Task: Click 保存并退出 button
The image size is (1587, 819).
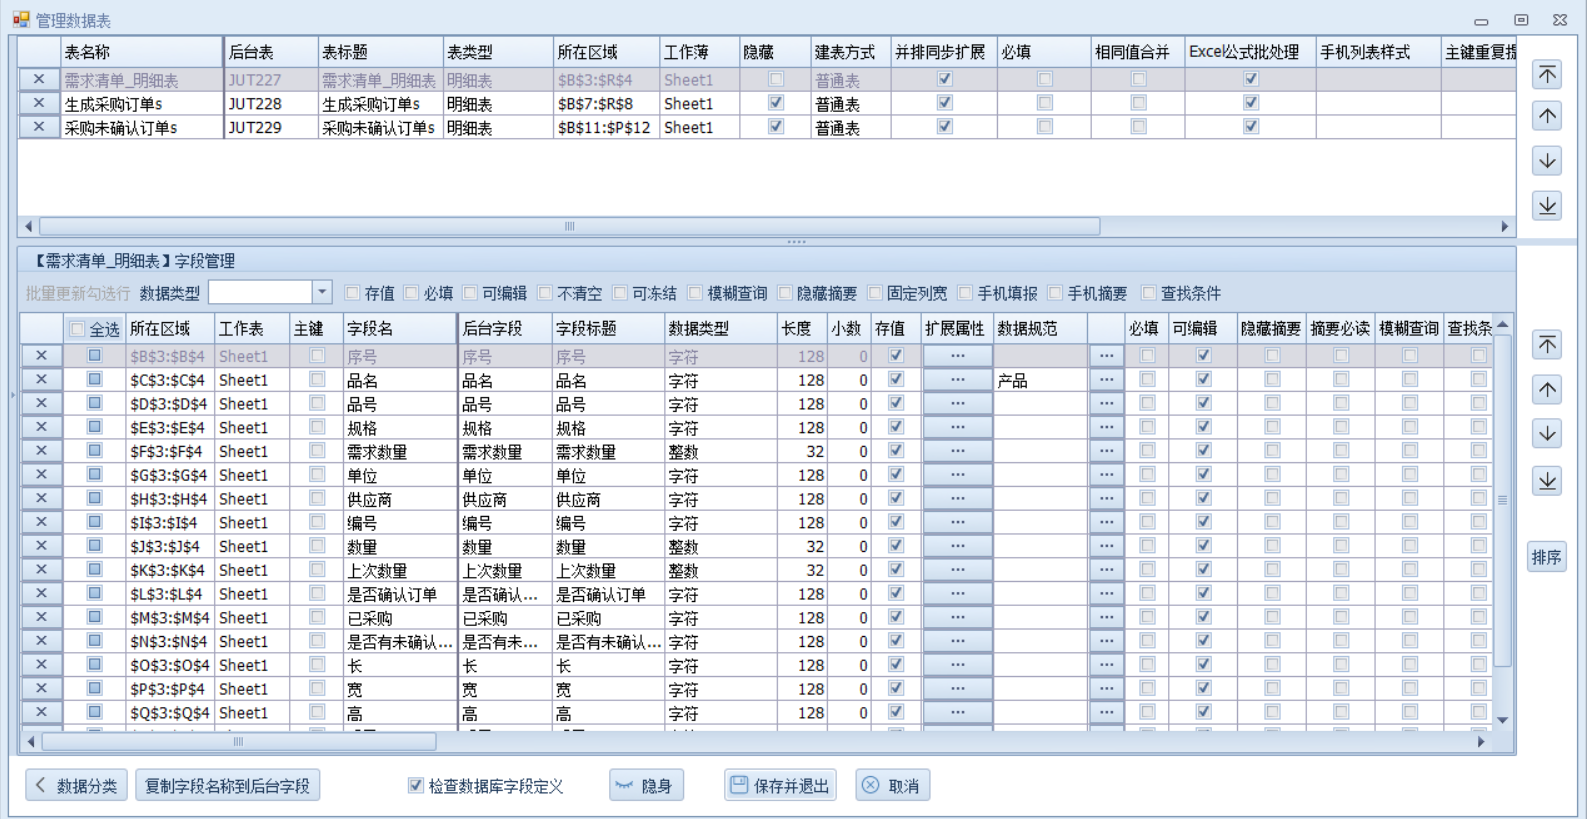Action: (780, 786)
